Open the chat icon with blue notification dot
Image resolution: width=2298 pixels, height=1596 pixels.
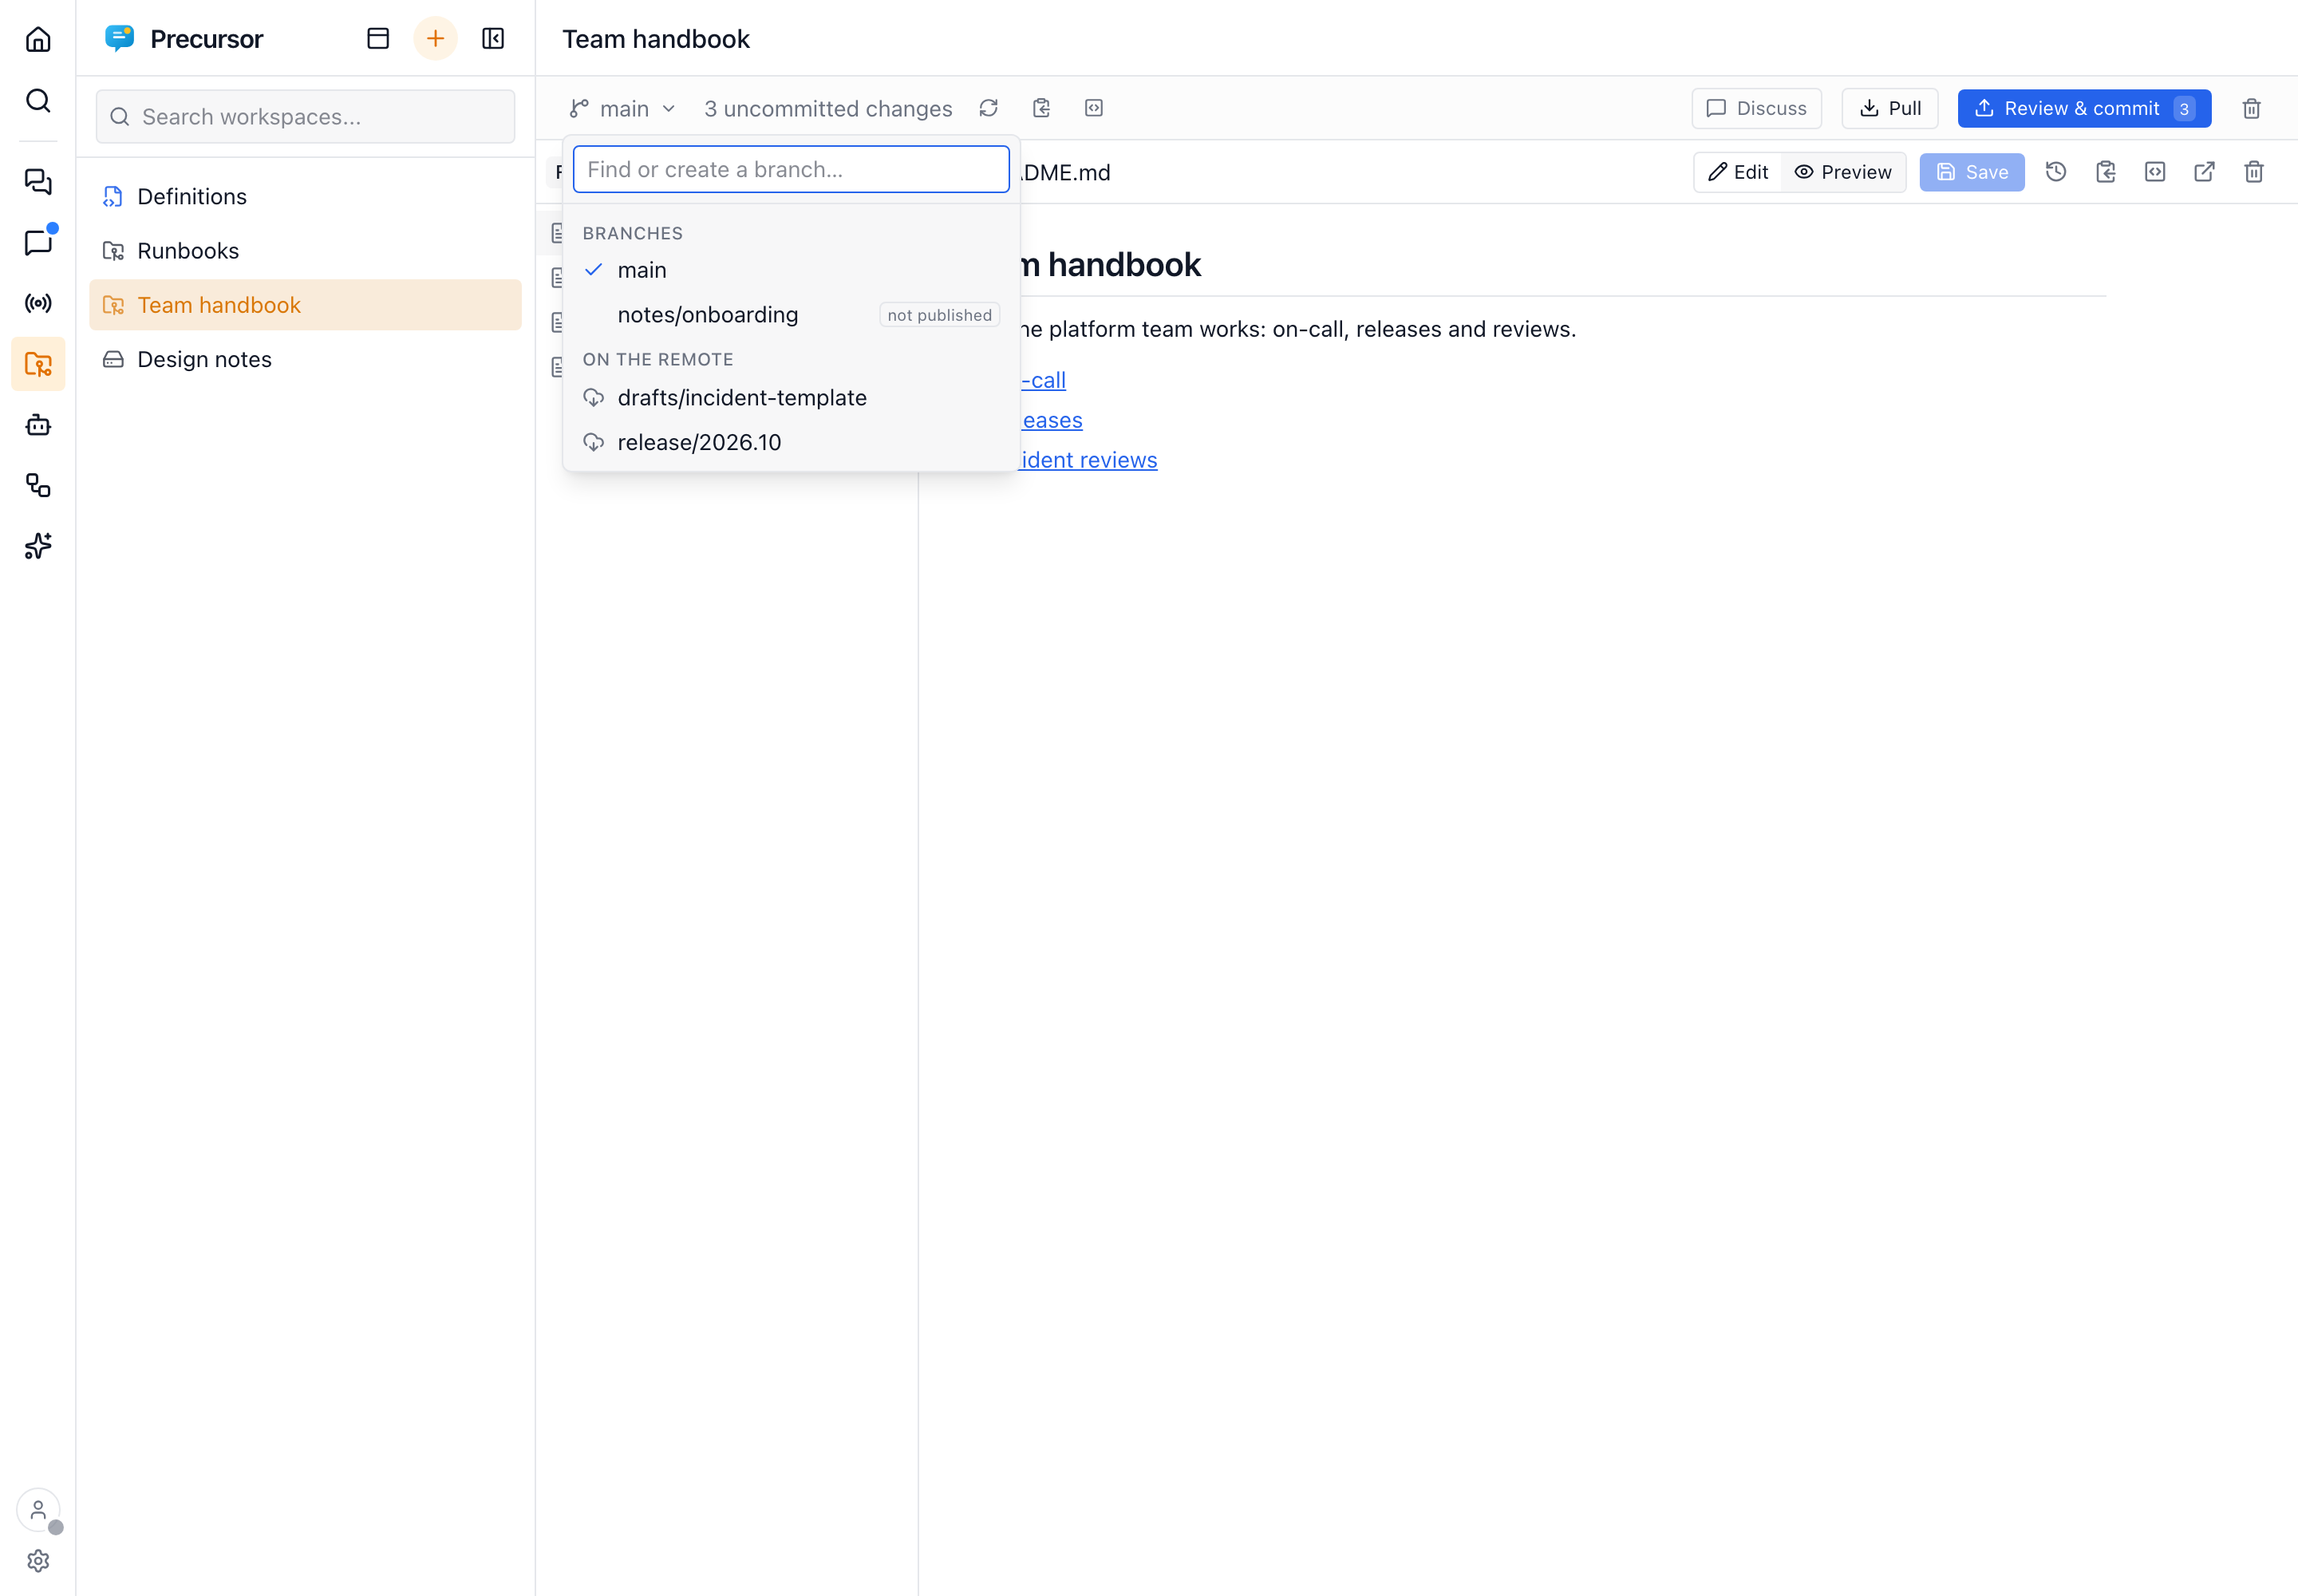[x=38, y=242]
